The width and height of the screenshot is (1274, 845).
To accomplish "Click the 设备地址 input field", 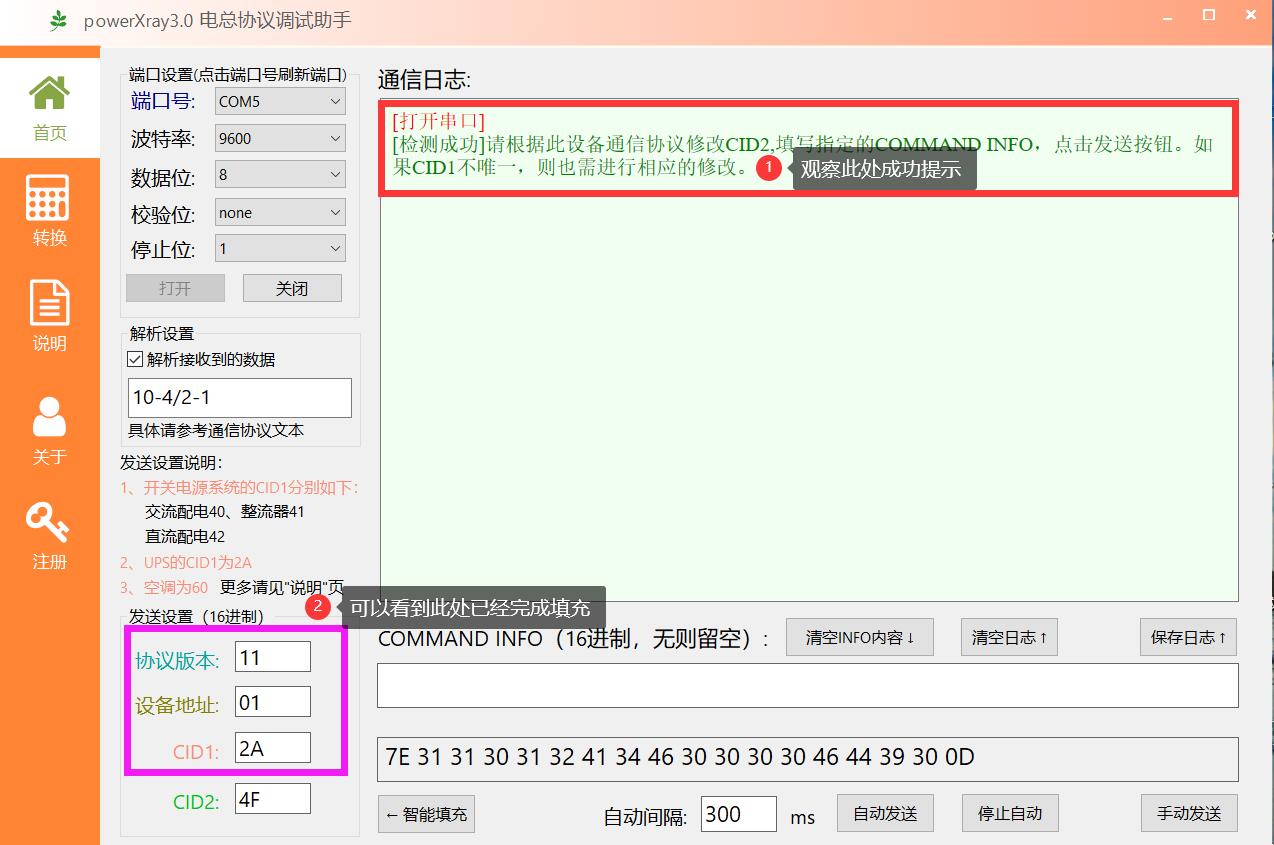I will click(x=273, y=702).
